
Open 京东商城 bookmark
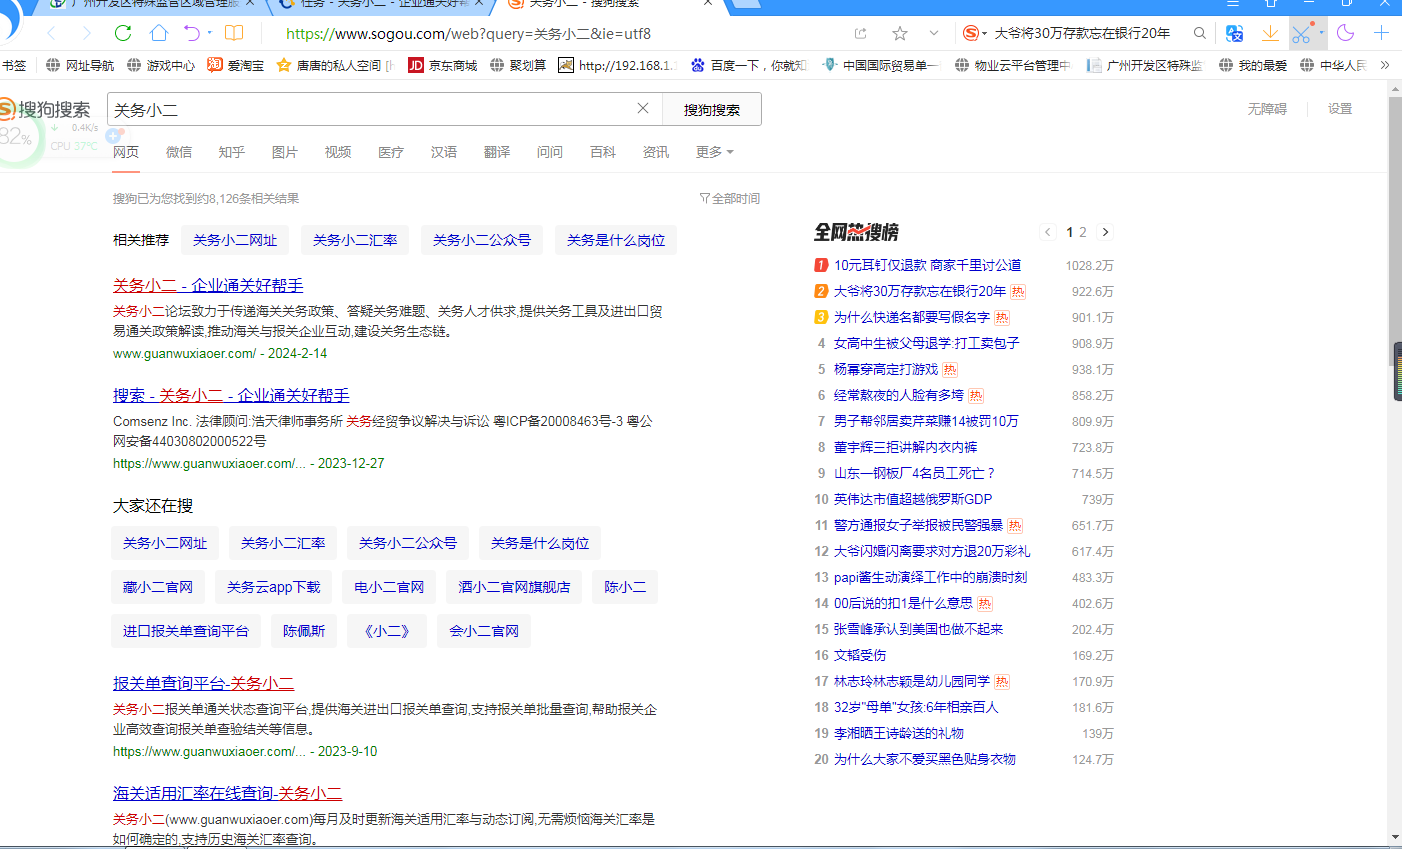tap(442, 65)
